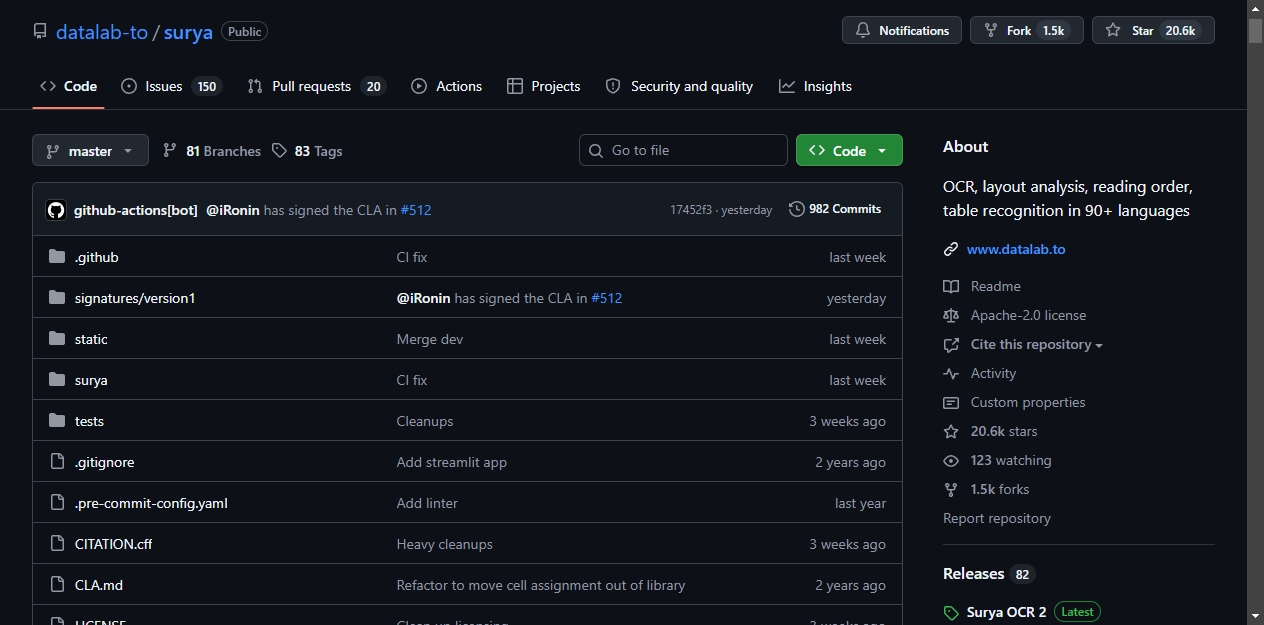The height and width of the screenshot is (625, 1264).
Task: Open the 'Add linter' commit message
Action: [427, 503]
